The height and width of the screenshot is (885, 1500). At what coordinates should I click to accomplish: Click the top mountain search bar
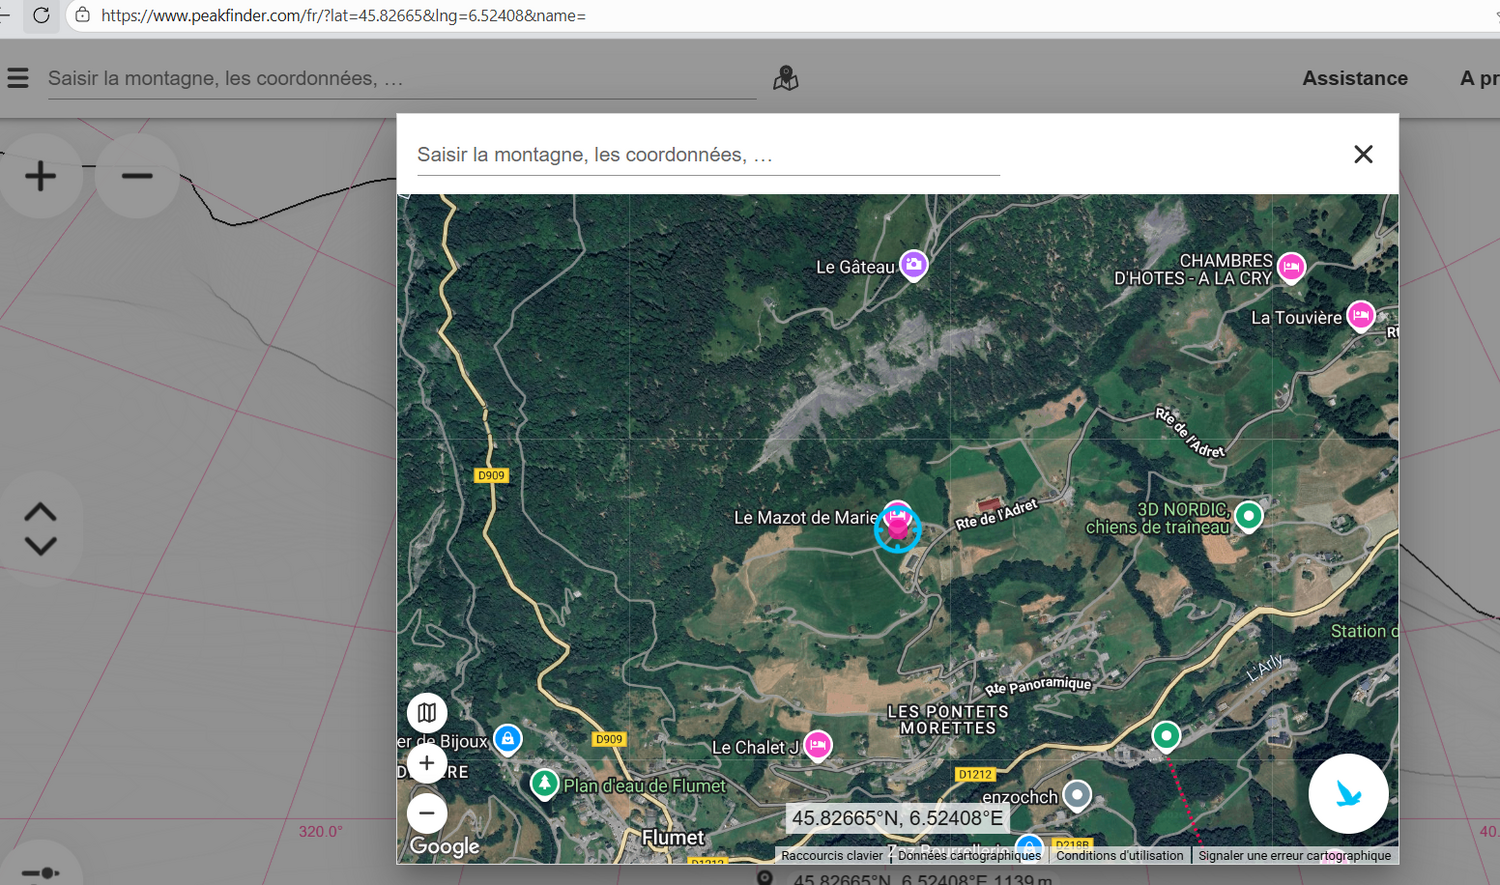pyautogui.click(x=402, y=78)
